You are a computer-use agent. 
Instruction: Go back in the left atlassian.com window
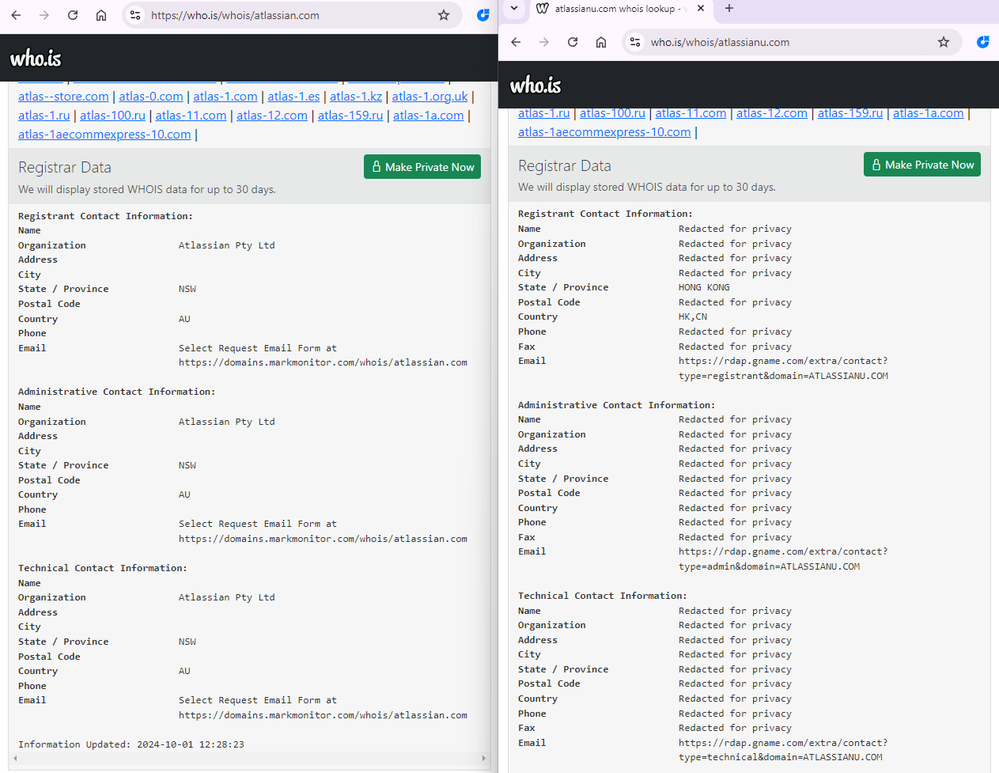pos(16,15)
